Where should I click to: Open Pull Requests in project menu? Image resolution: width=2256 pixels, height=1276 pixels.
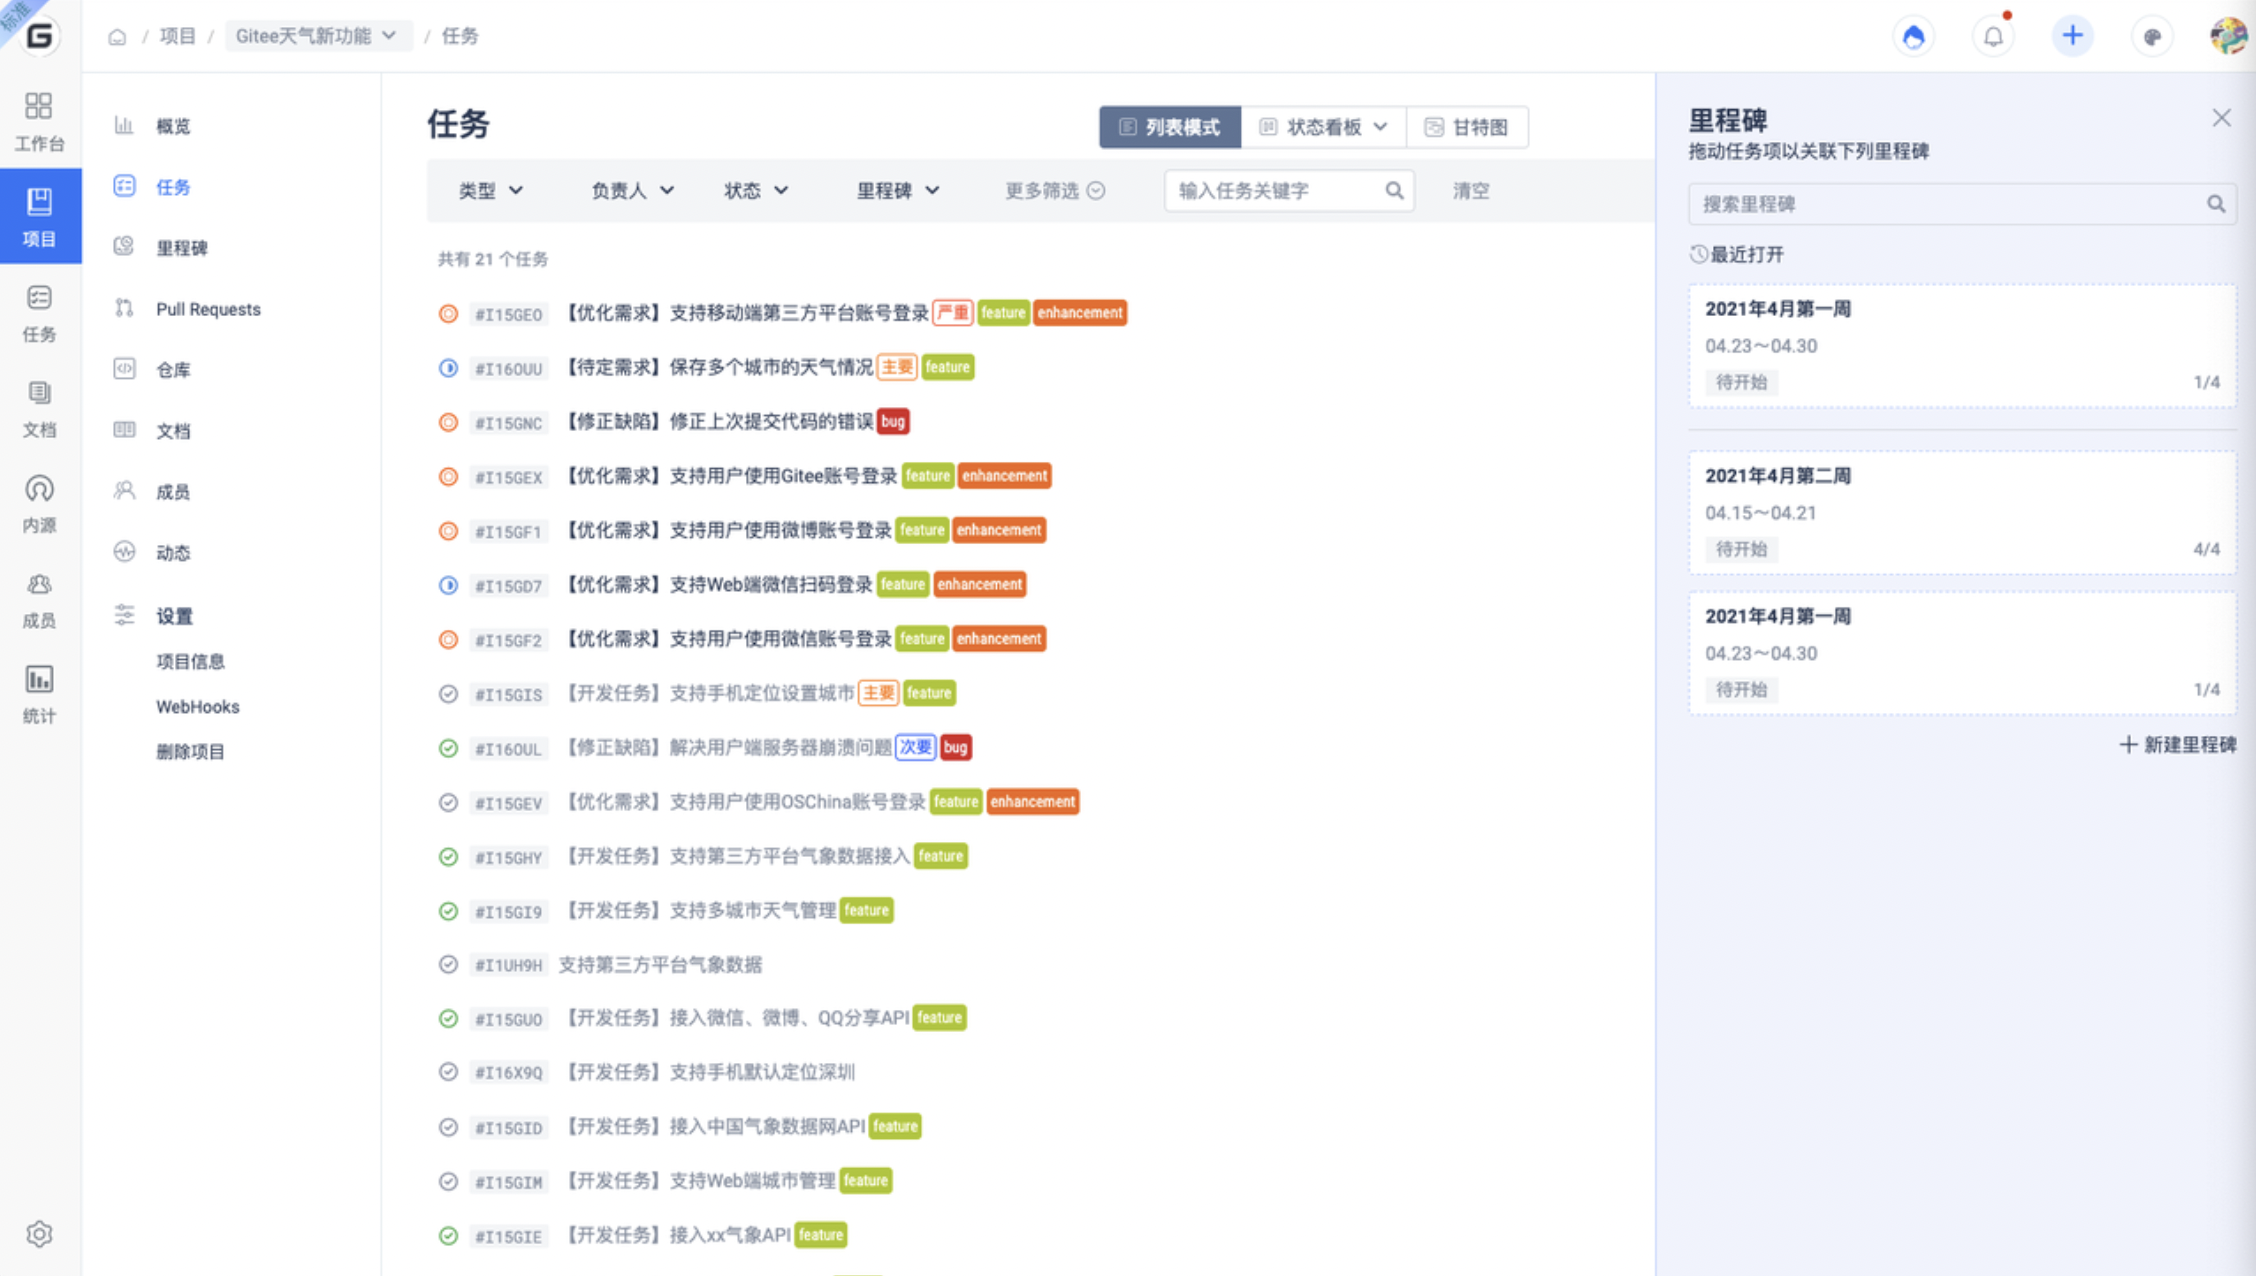tap(208, 309)
